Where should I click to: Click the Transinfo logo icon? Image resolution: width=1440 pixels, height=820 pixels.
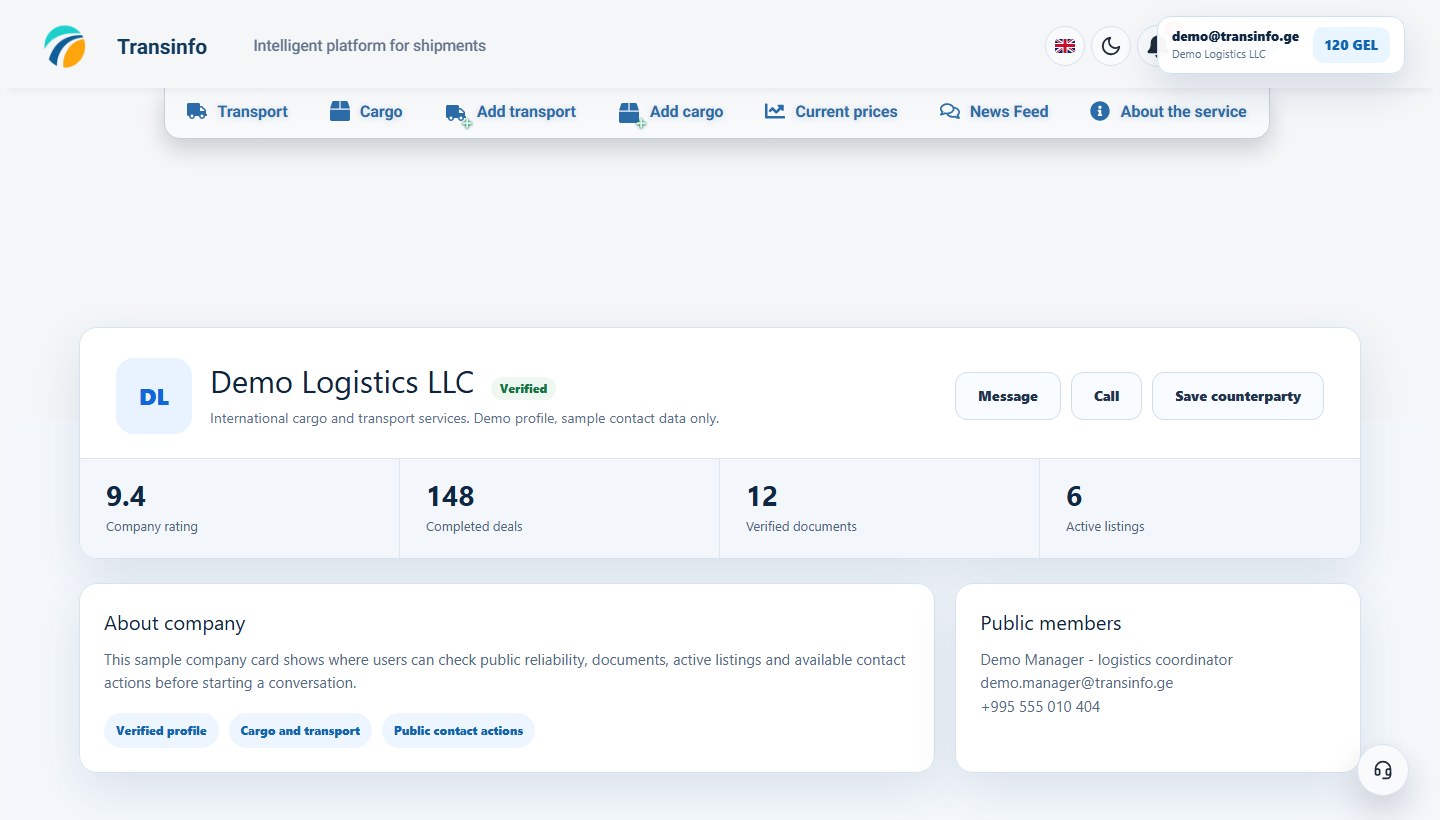[x=65, y=46]
